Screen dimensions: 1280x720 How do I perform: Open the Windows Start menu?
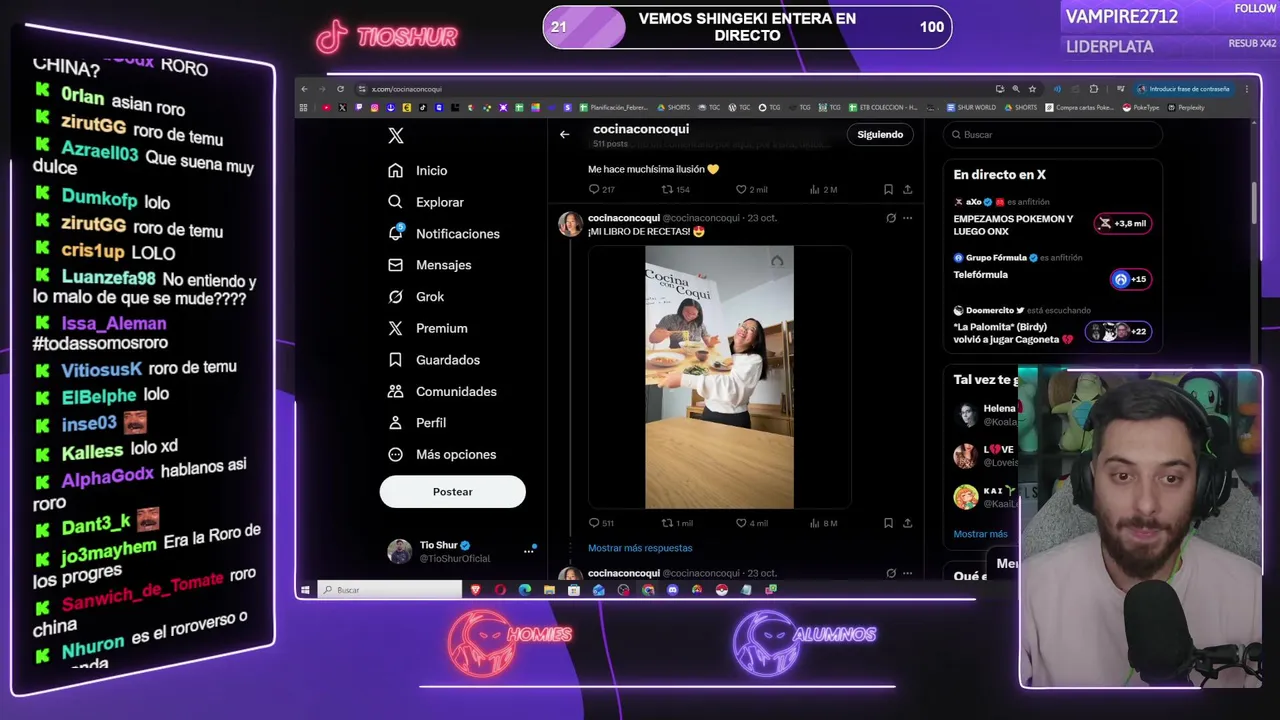tap(305, 590)
